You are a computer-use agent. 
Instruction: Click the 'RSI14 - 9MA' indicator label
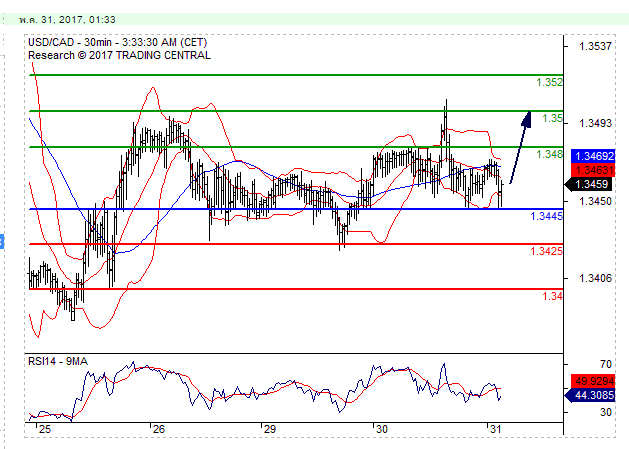[x=58, y=362]
